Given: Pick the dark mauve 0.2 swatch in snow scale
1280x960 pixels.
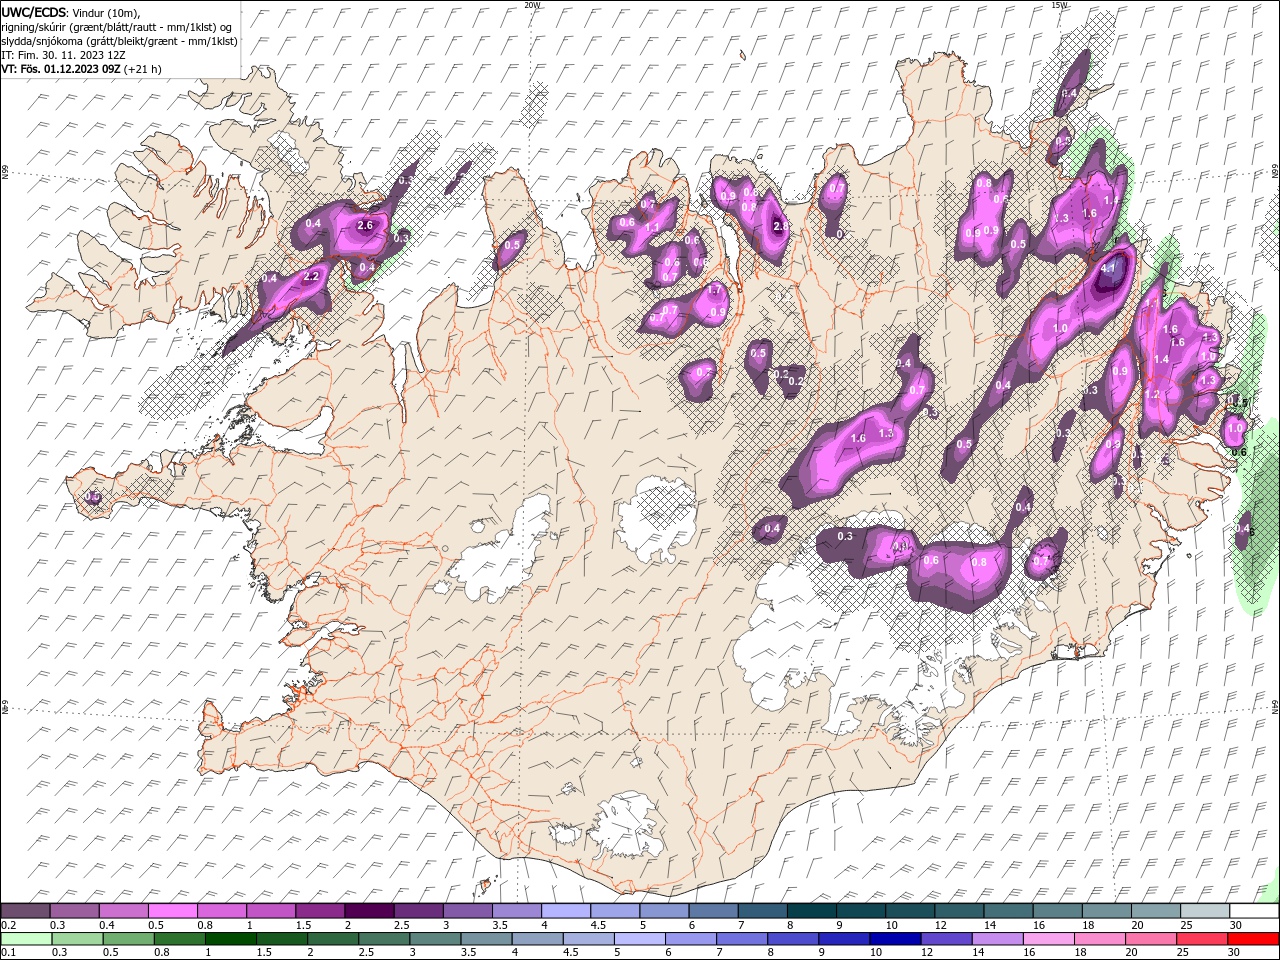Looking at the screenshot, I should click(x=25, y=911).
